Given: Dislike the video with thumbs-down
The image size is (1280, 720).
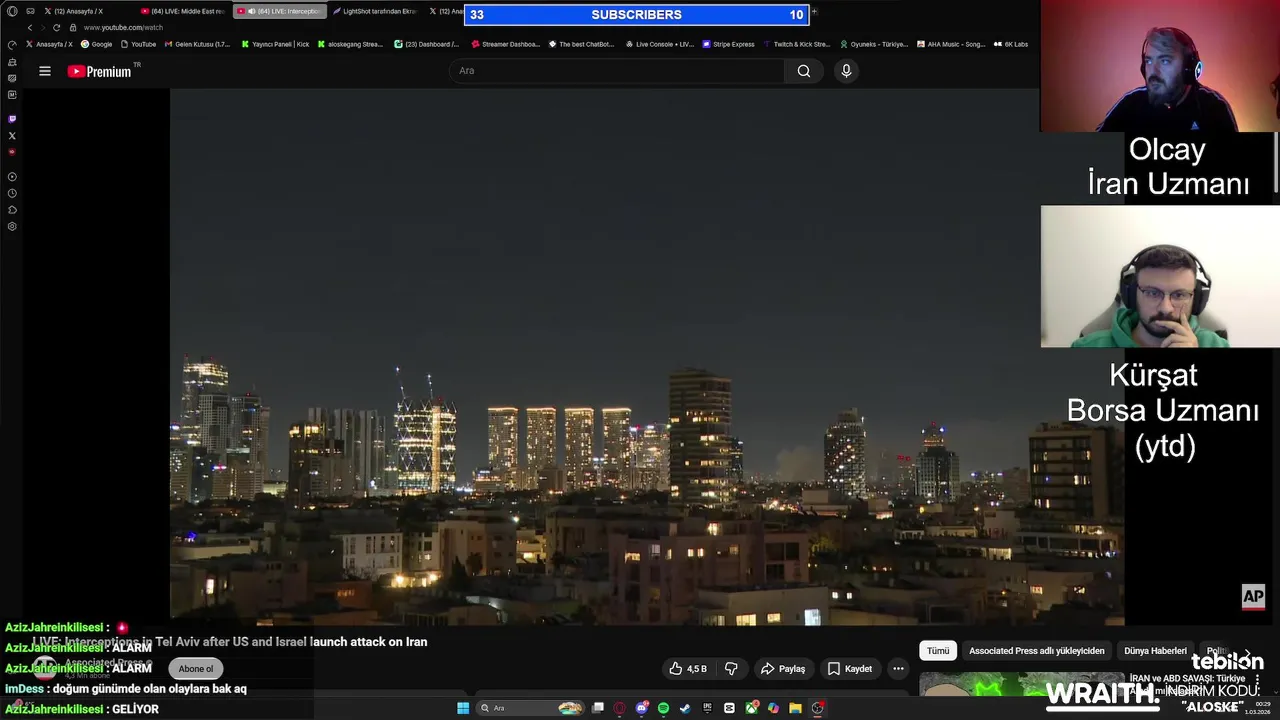Looking at the screenshot, I should pyautogui.click(x=731, y=669).
